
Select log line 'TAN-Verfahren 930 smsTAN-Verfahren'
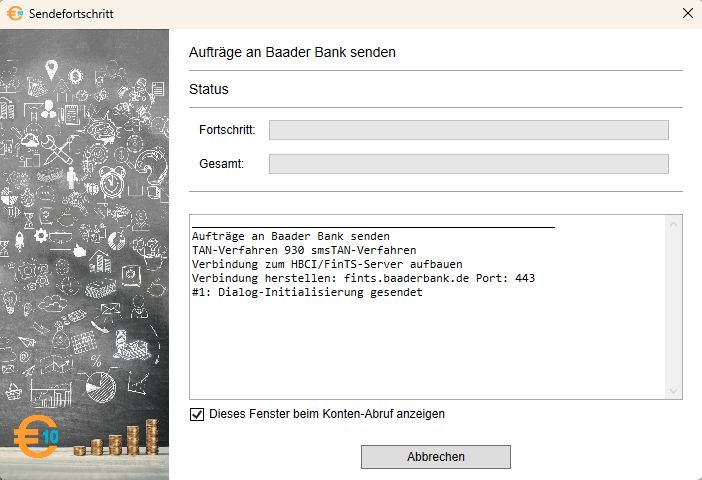pos(304,250)
